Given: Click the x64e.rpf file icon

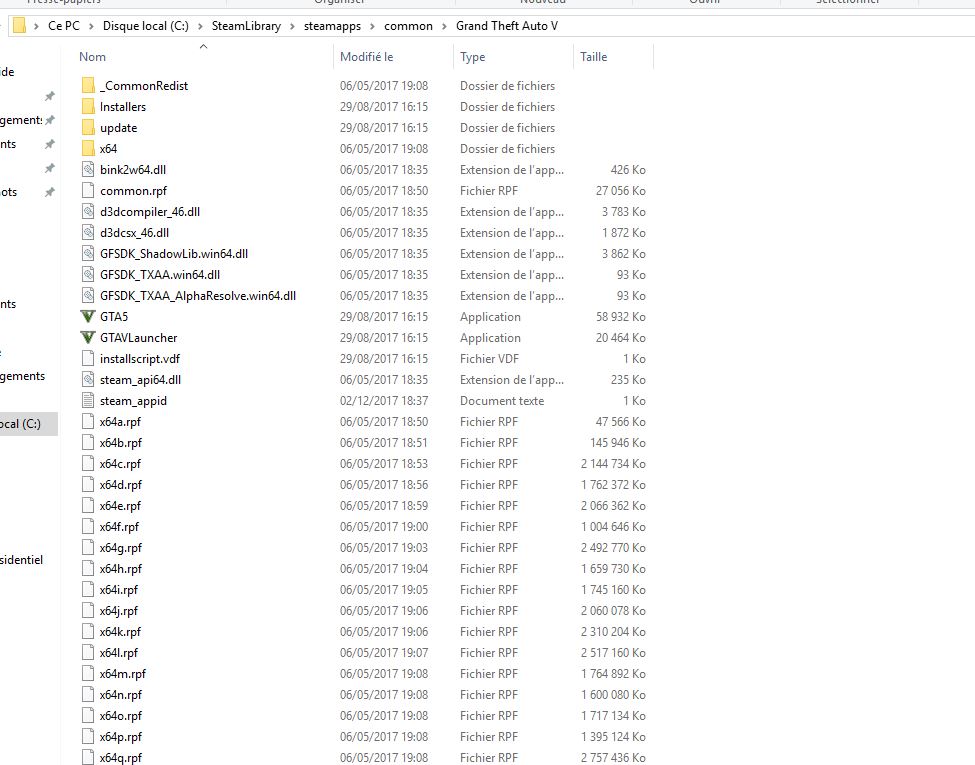Looking at the screenshot, I should pyautogui.click(x=88, y=506).
